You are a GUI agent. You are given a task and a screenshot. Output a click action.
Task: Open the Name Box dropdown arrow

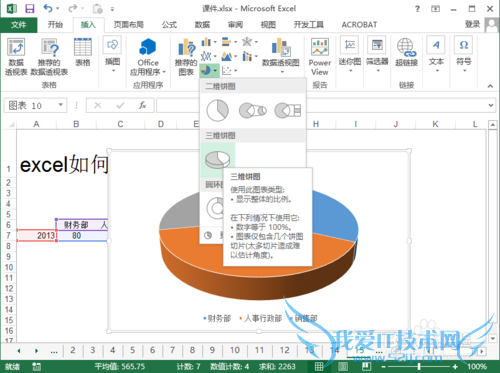(x=61, y=105)
